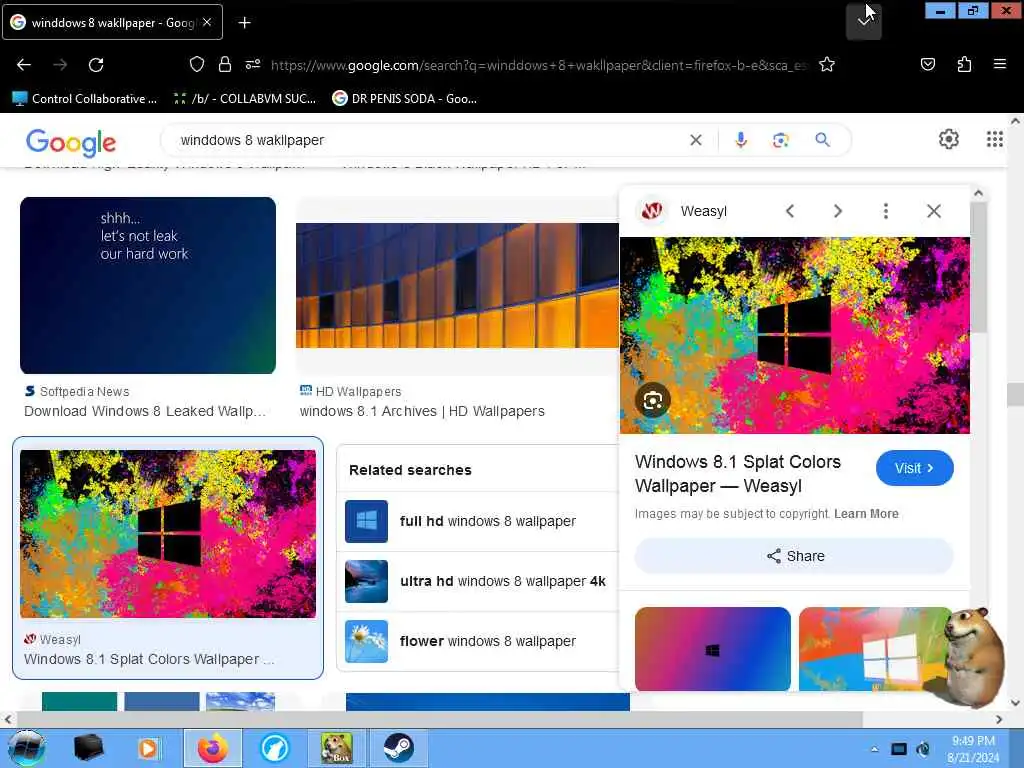This screenshot has width=1024, height=768.
Task: Open more options in the image preview panel
Action: click(886, 211)
